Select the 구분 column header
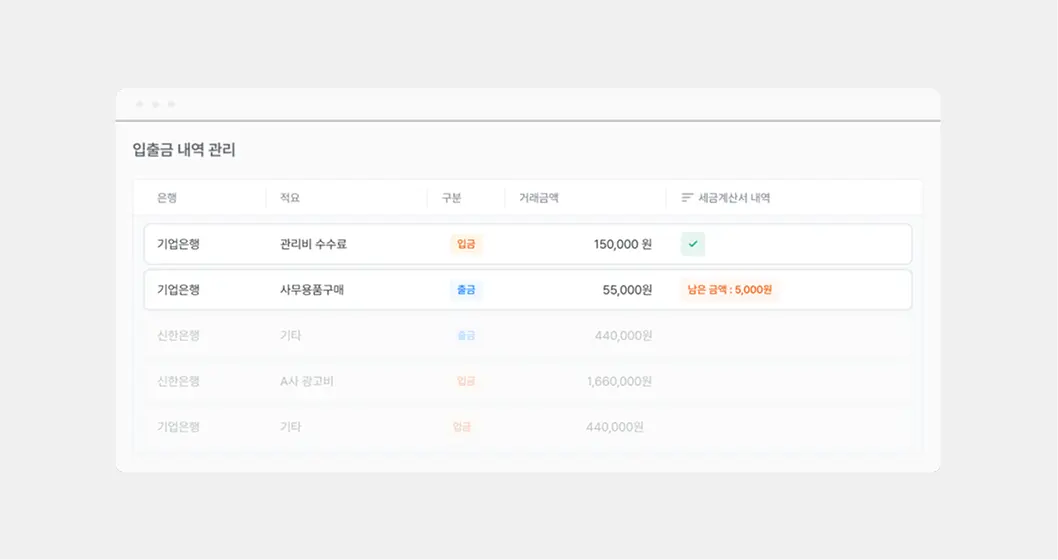 (451, 198)
